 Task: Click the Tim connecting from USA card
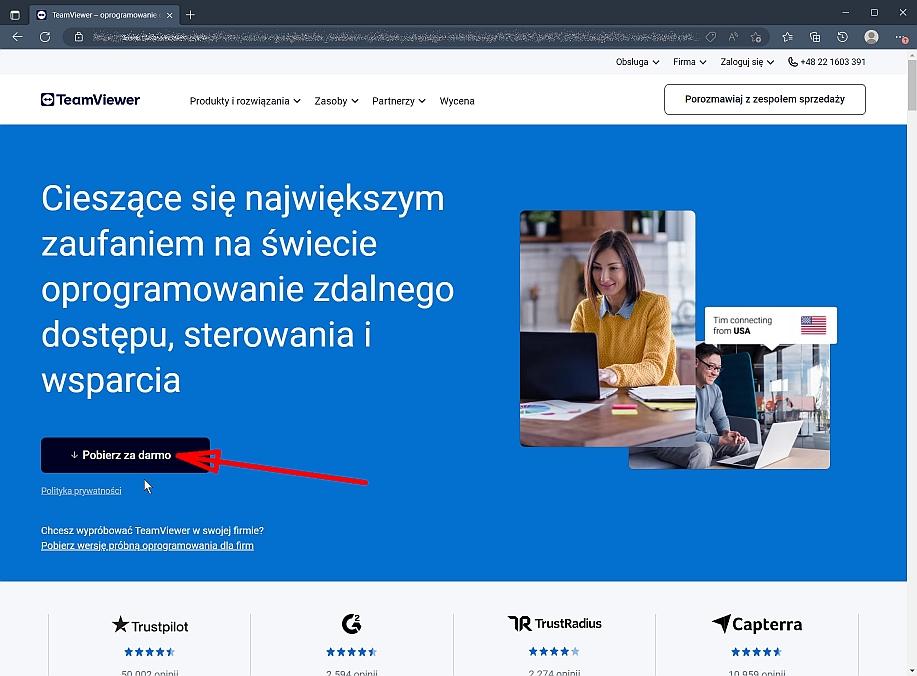point(770,325)
